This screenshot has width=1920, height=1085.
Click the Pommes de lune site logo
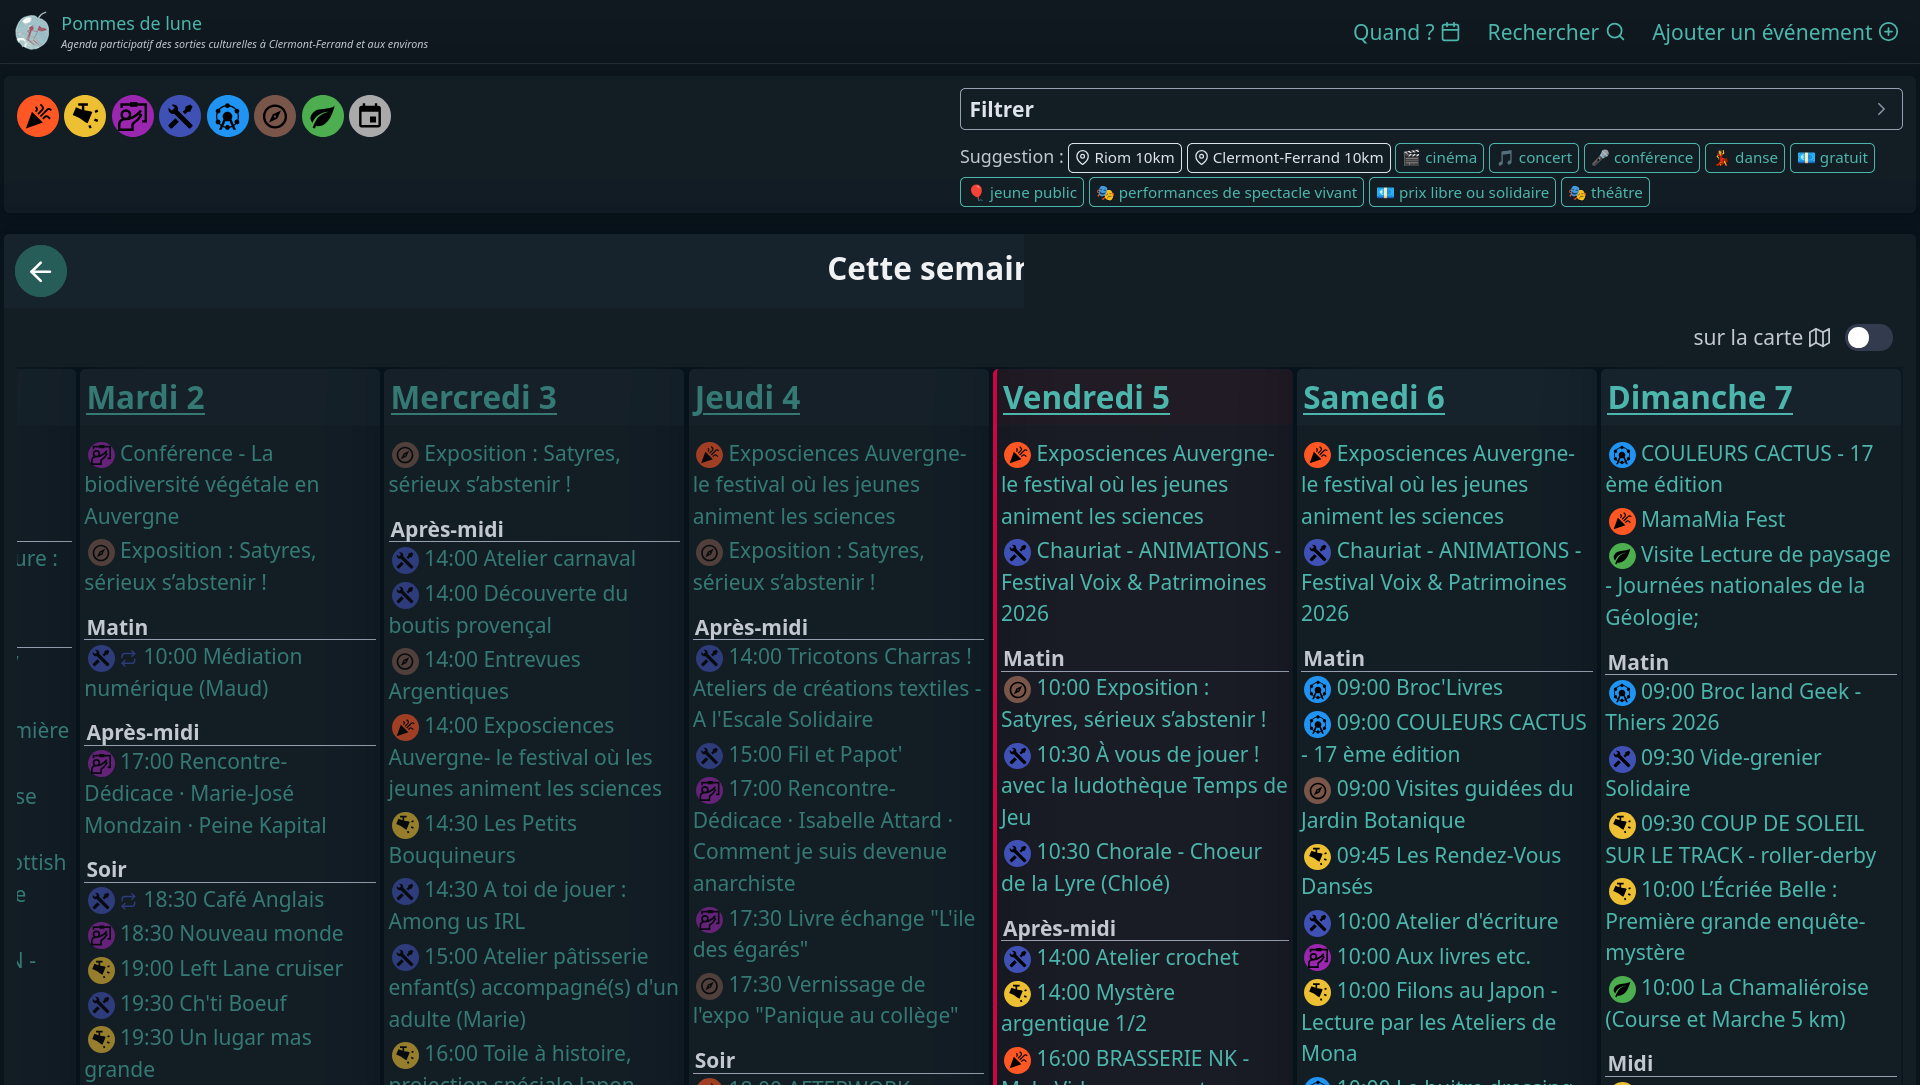[32, 31]
